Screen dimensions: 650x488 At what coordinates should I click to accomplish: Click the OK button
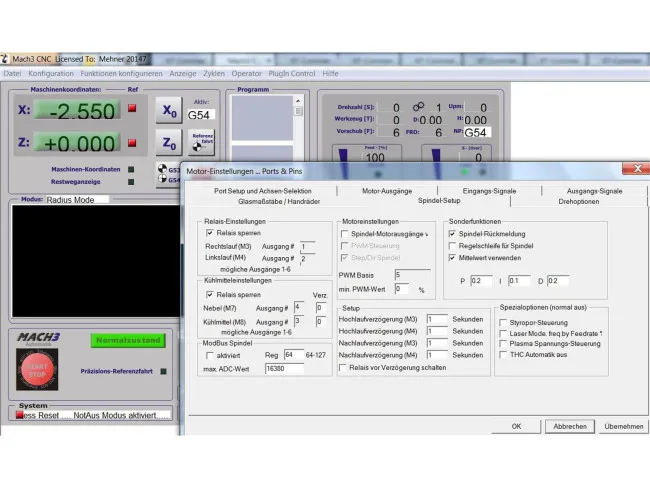pyautogui.click(x=516, y=426)
